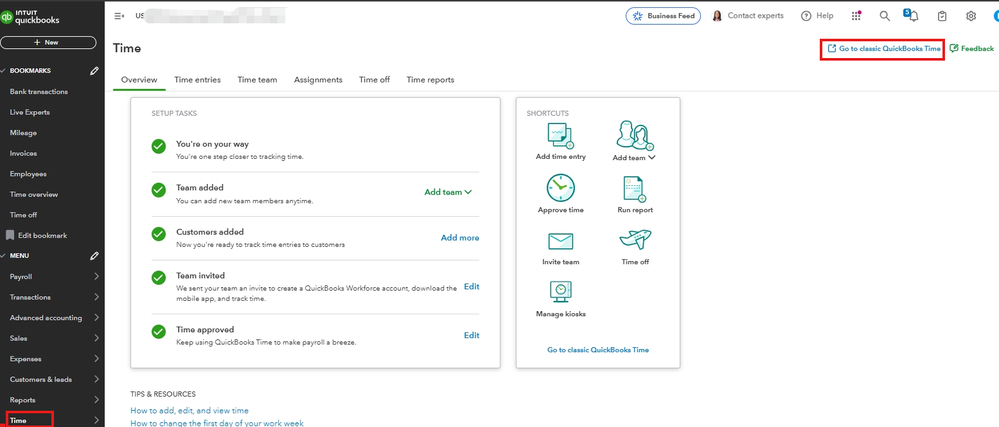
Task: Click the New button
Action: (48, 43)
